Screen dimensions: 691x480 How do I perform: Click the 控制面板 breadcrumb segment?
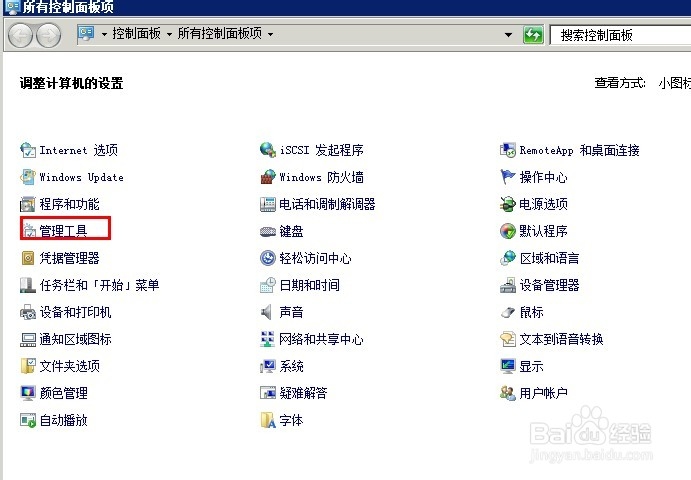tap(136, 33)
